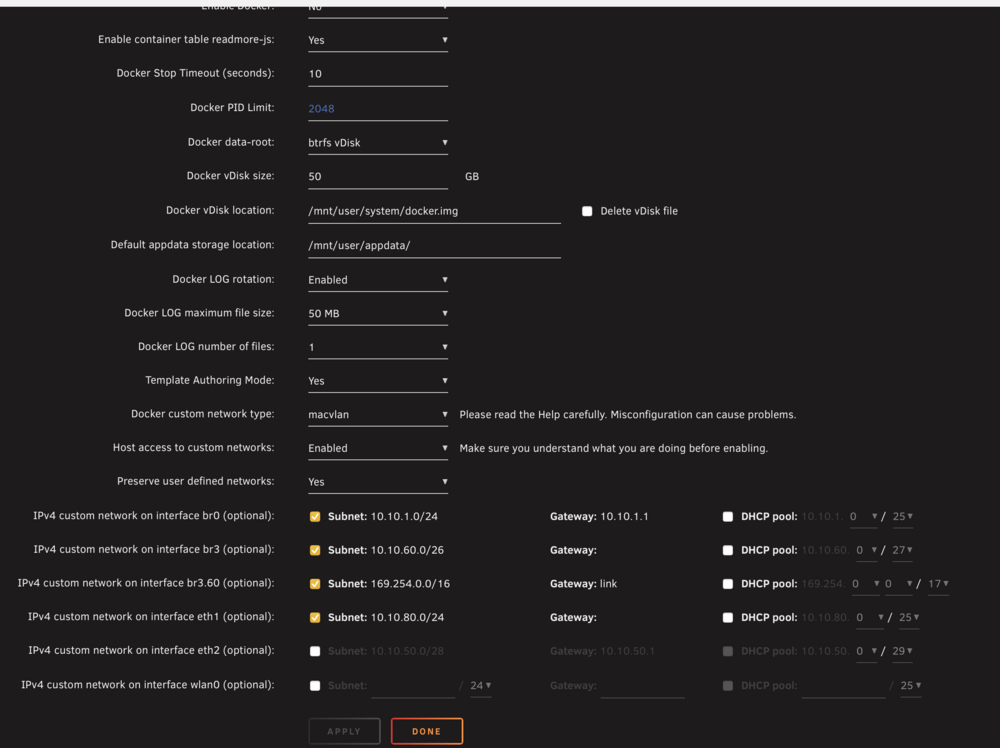Focus the Docker PID Limit field

(x=378, y=108)
